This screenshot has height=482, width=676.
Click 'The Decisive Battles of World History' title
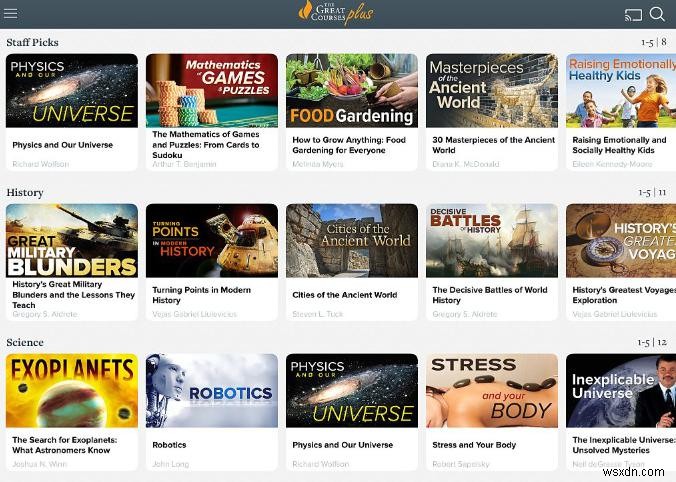[489, 295]
